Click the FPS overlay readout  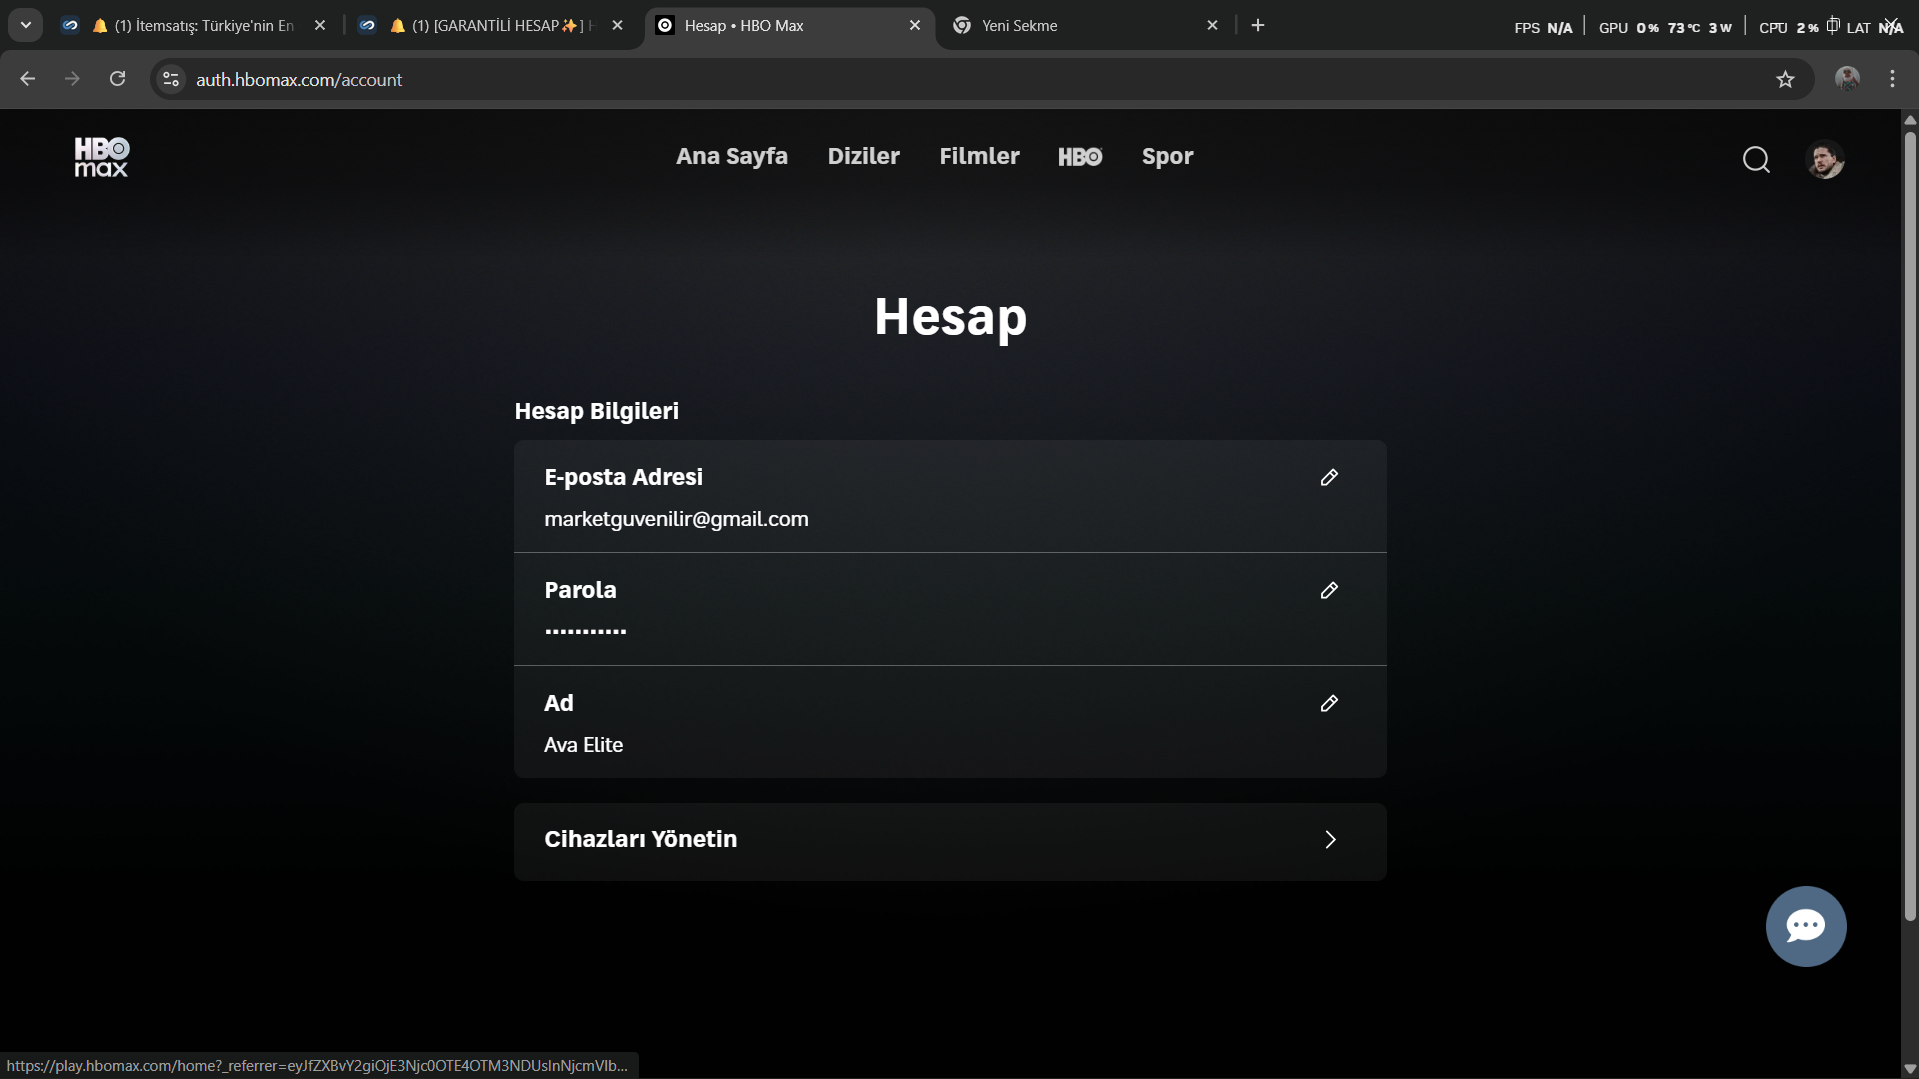pos(1543,28)
